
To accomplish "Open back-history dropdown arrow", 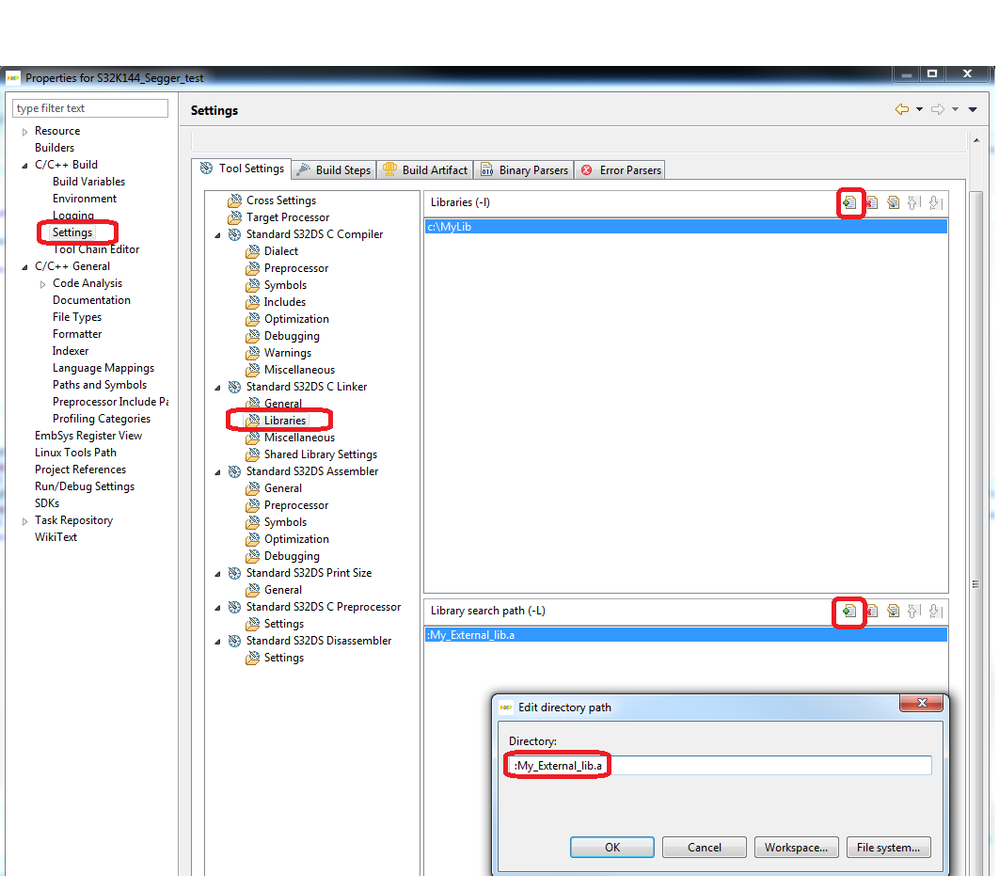I will pyautogui.click(x=919, y=110).
